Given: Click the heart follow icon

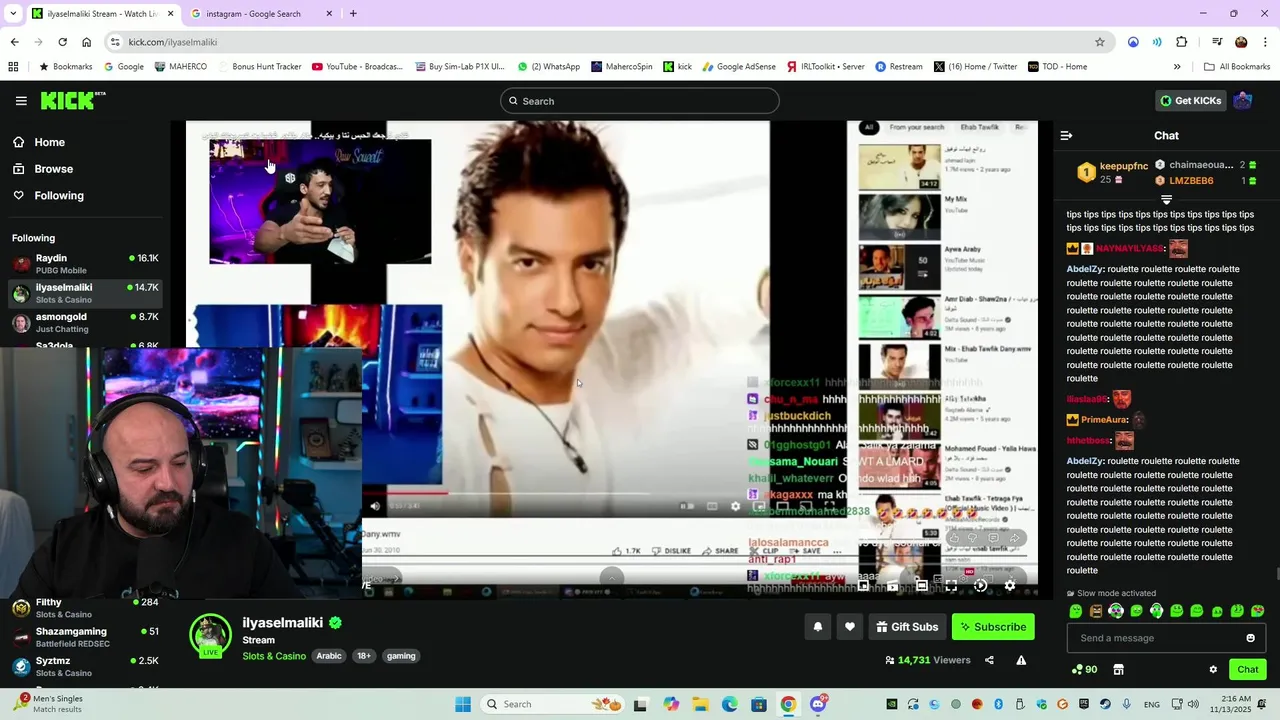Looking at the screenshot, I should click(x=850, y=627).
